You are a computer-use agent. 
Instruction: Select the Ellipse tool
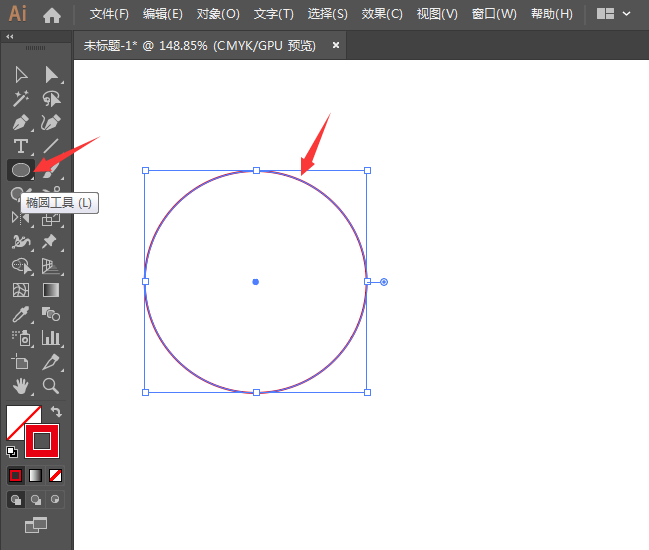[21, 170]
